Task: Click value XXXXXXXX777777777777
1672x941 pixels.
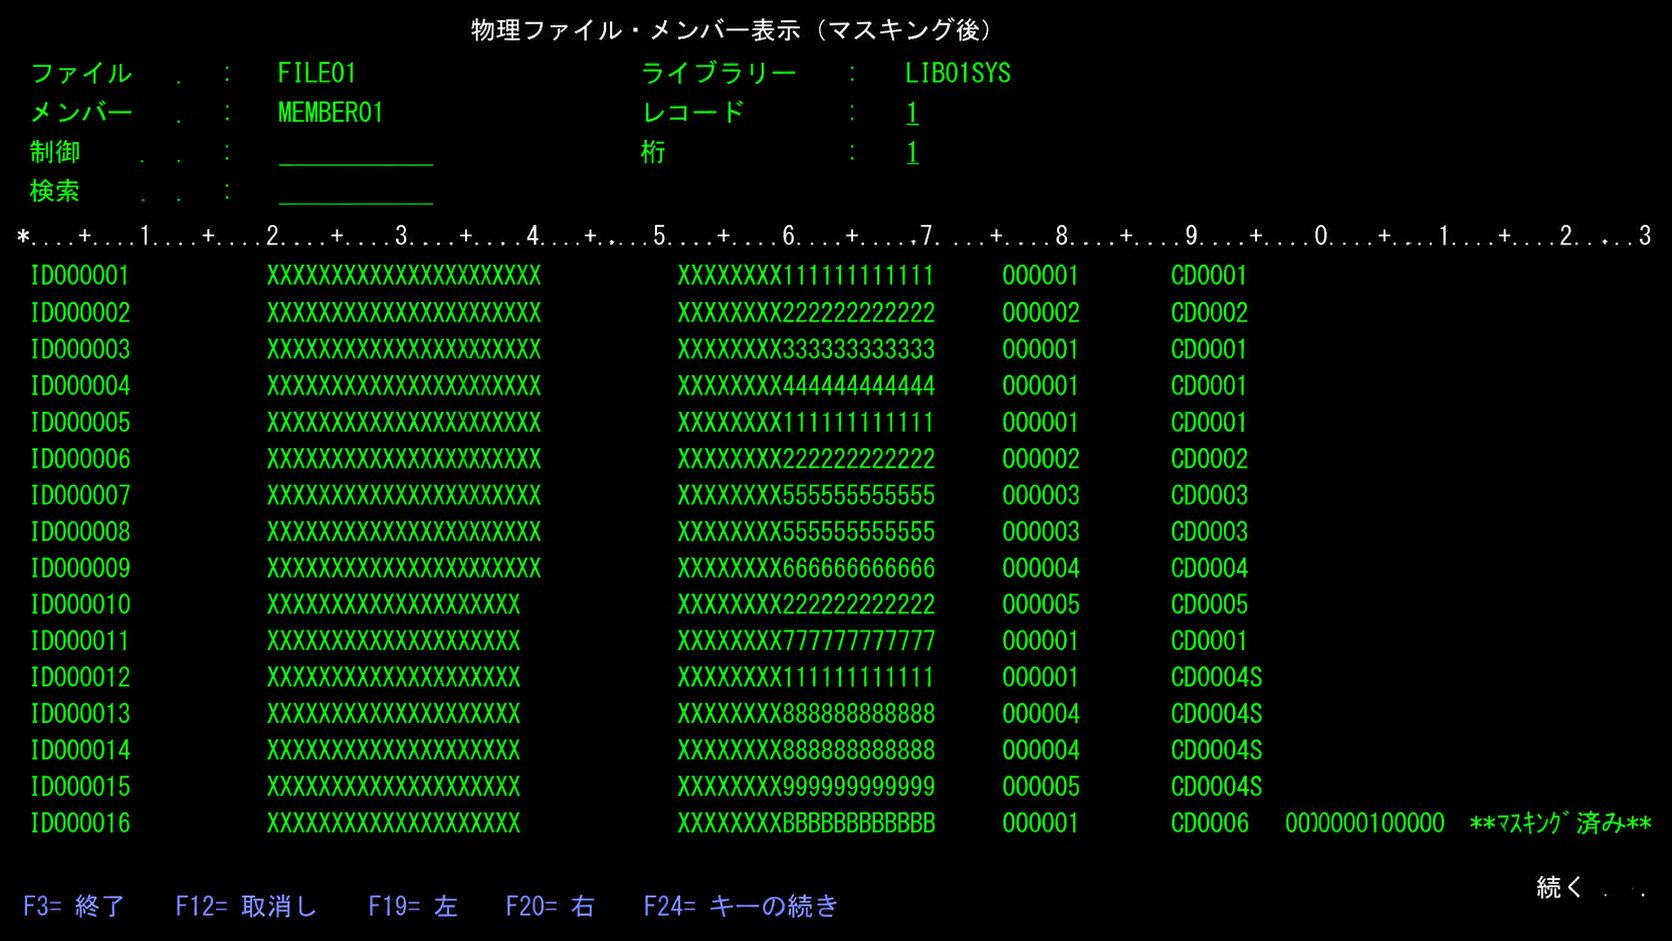Action: [806, 641]
